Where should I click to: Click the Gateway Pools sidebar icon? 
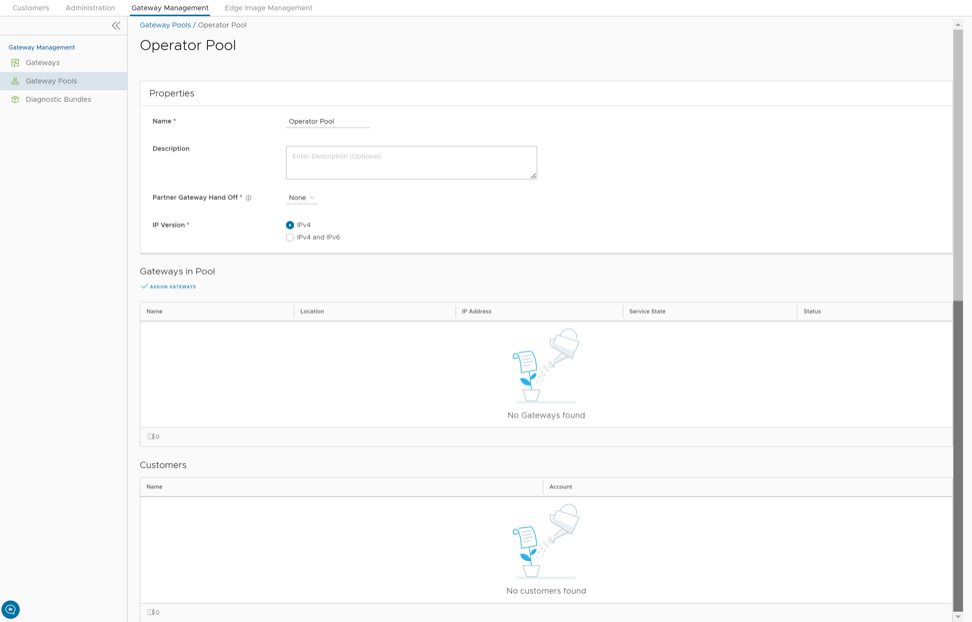point(15,81)
